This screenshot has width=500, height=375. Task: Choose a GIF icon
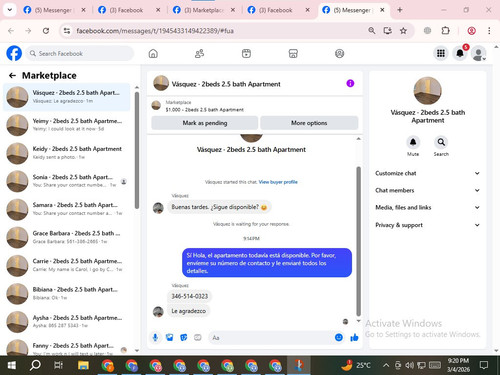click(198, 338)
